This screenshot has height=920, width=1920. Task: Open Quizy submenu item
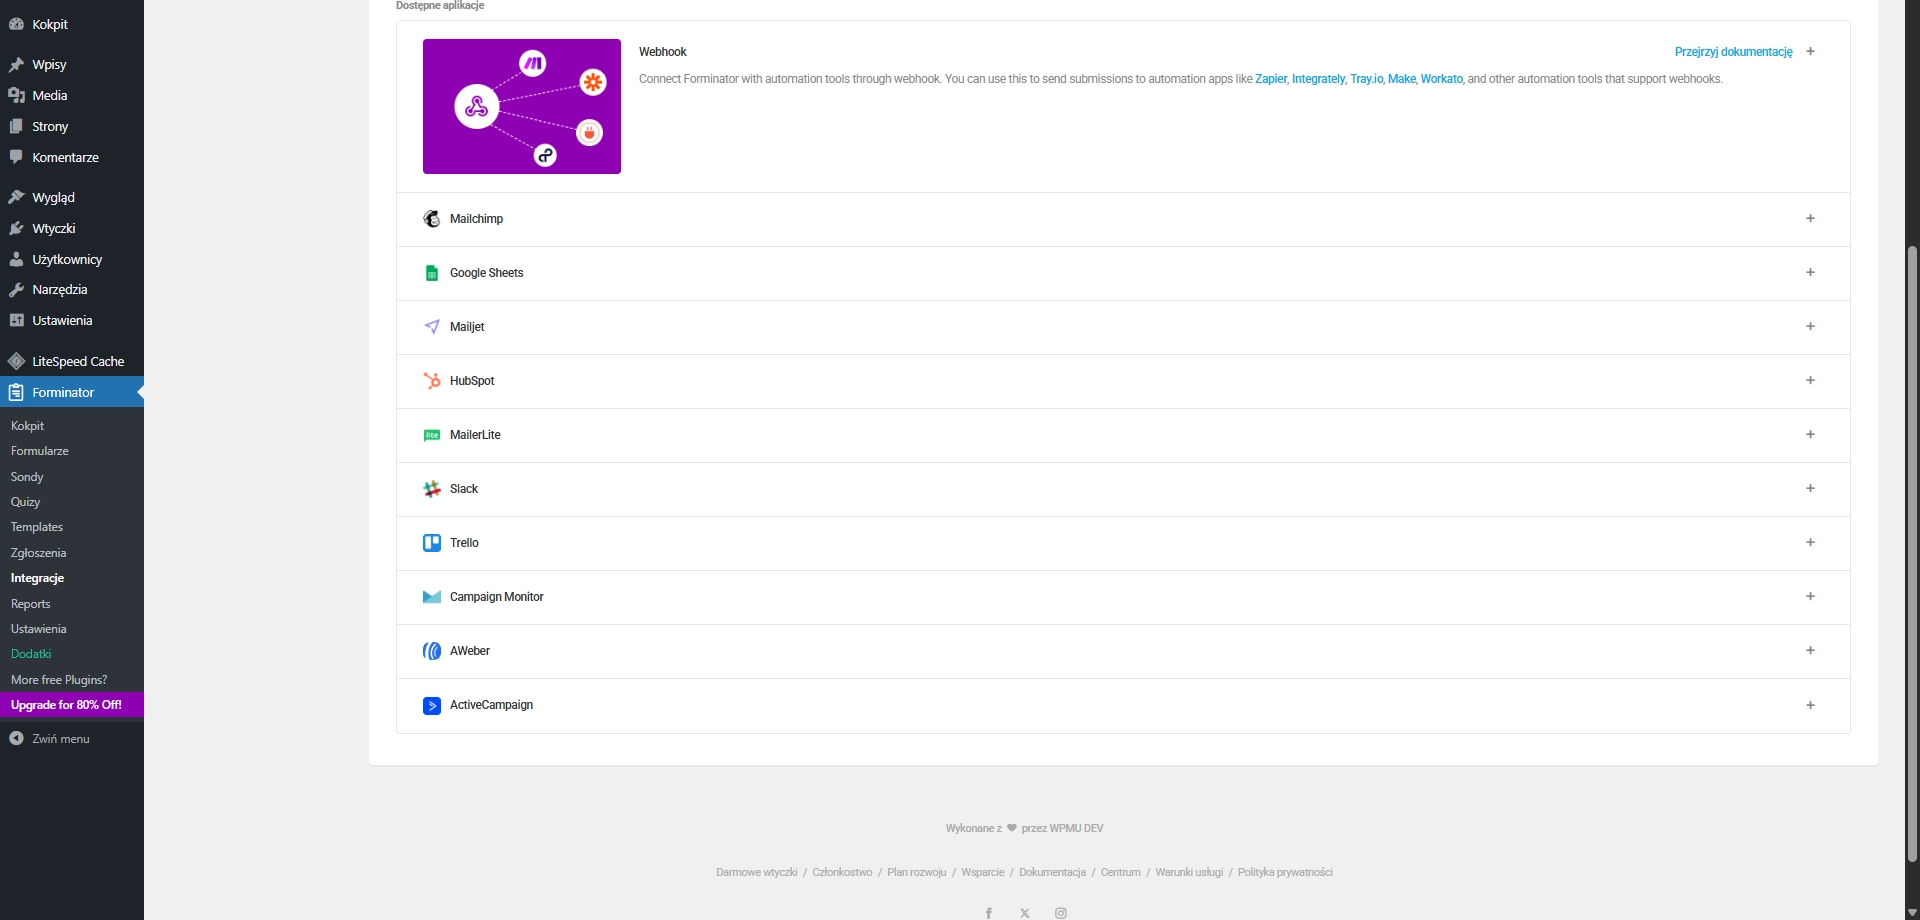(26, 502)
